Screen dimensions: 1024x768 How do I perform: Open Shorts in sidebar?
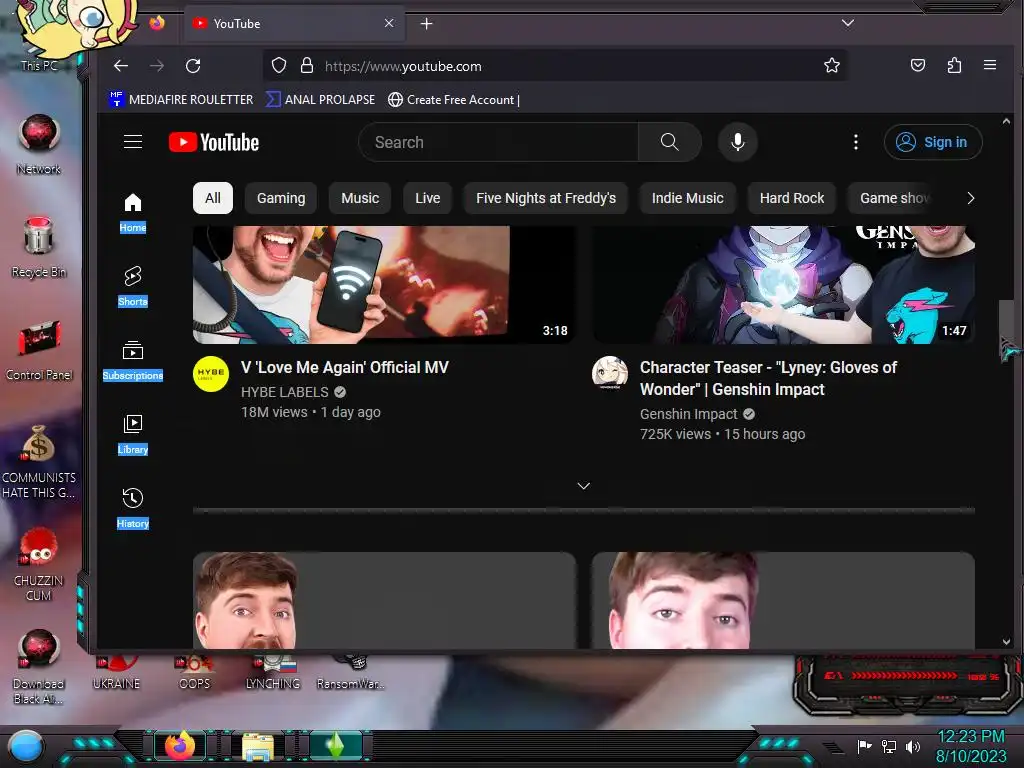pos(133,287)
